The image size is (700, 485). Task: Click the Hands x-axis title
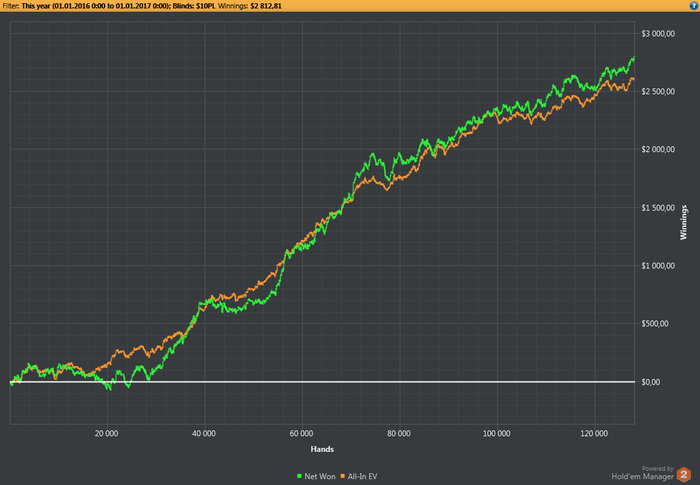[x=322, y=449]
